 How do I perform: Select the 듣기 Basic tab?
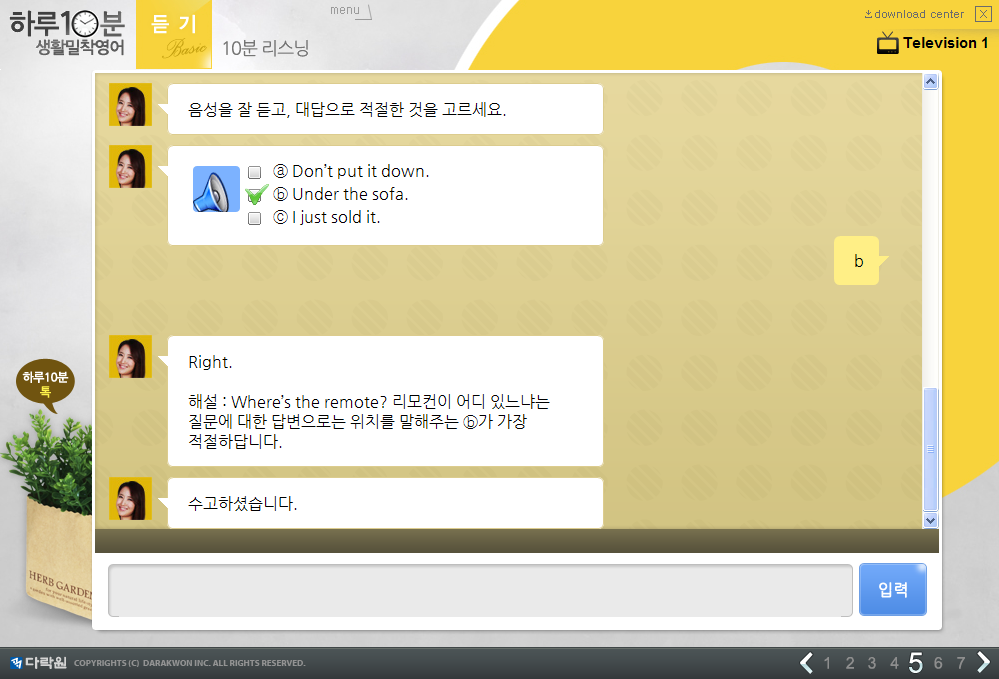point(181,35)
